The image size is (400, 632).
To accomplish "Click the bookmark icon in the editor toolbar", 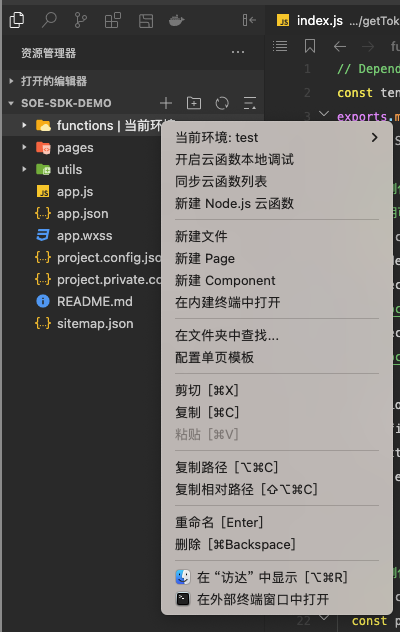I will point(310,46).
